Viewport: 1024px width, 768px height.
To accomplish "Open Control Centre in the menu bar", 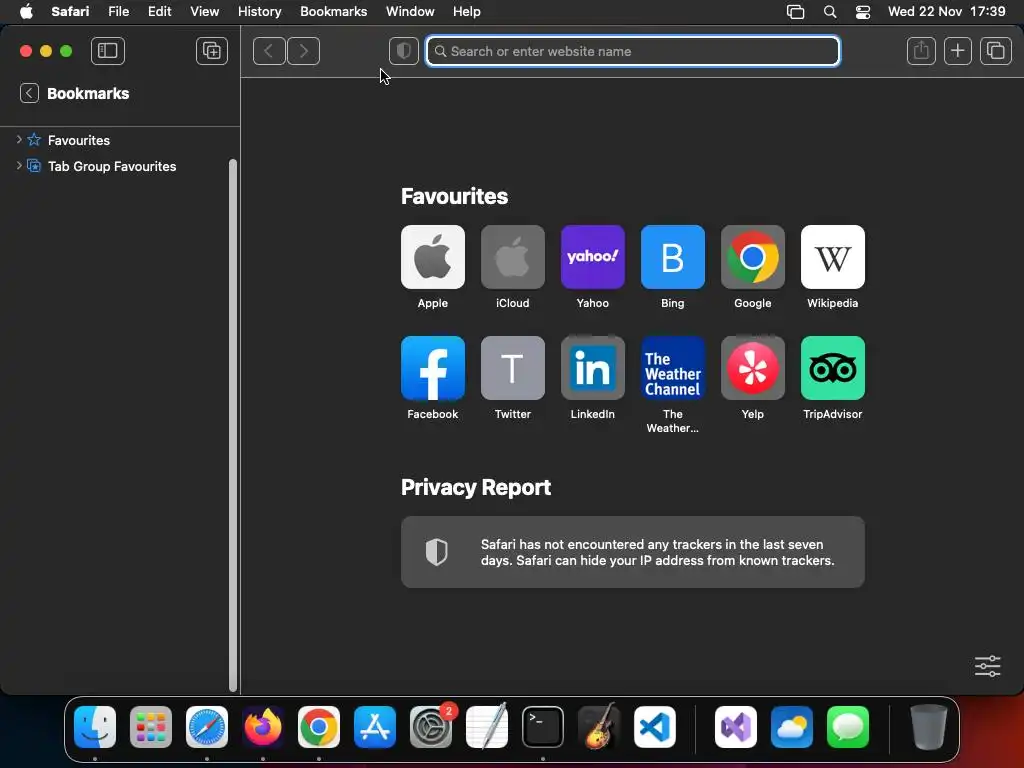I will coord(863,12).
